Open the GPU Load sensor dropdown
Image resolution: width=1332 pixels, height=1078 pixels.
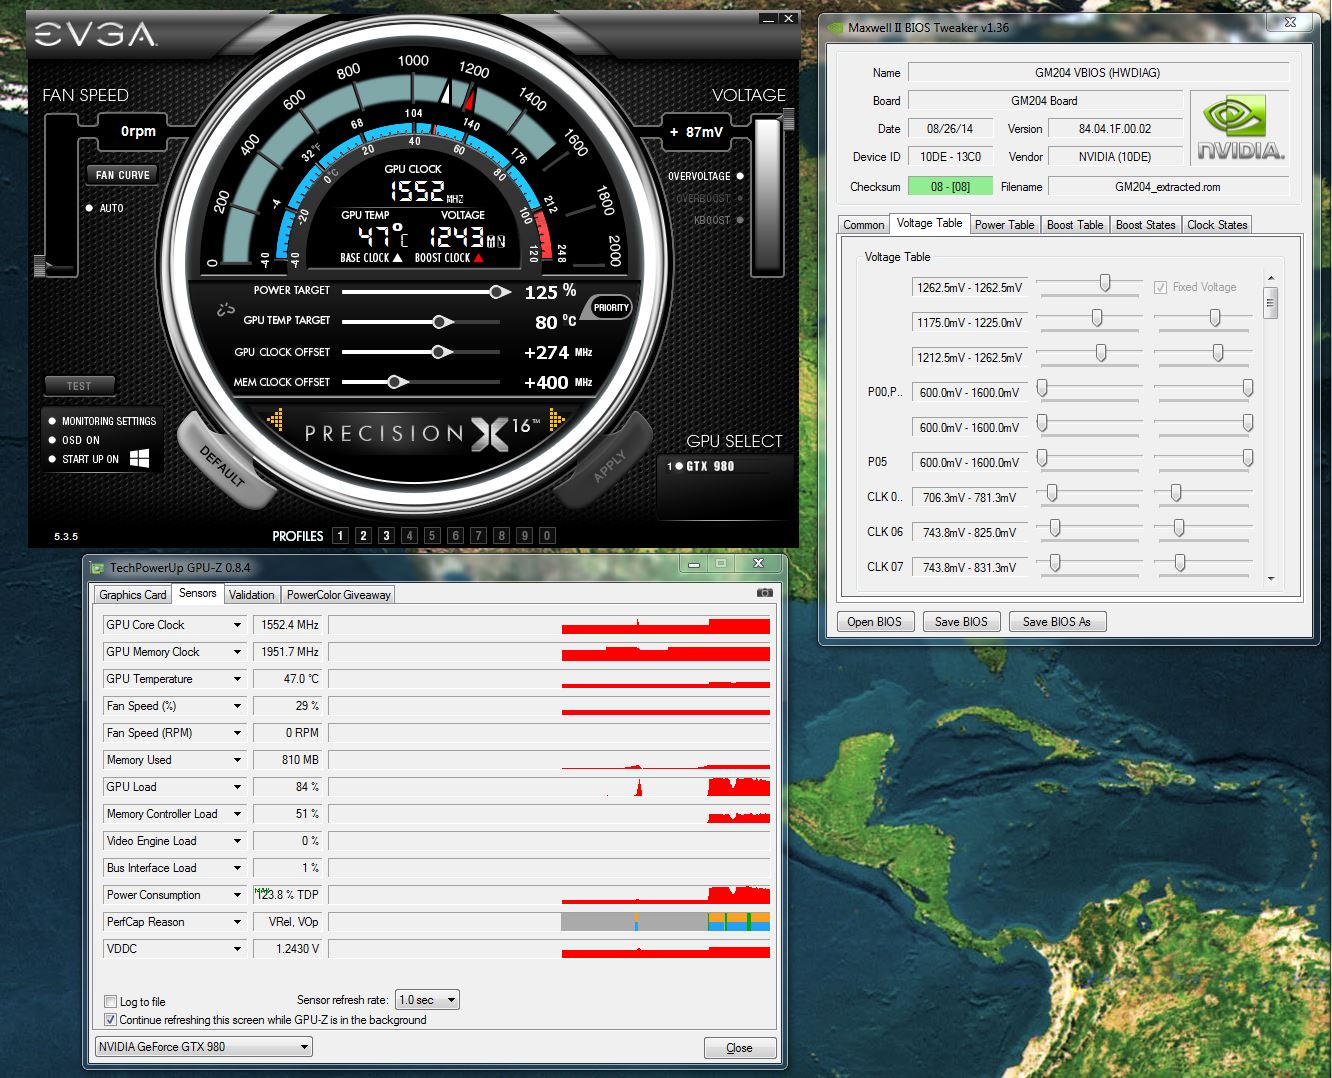coord(237,787)
